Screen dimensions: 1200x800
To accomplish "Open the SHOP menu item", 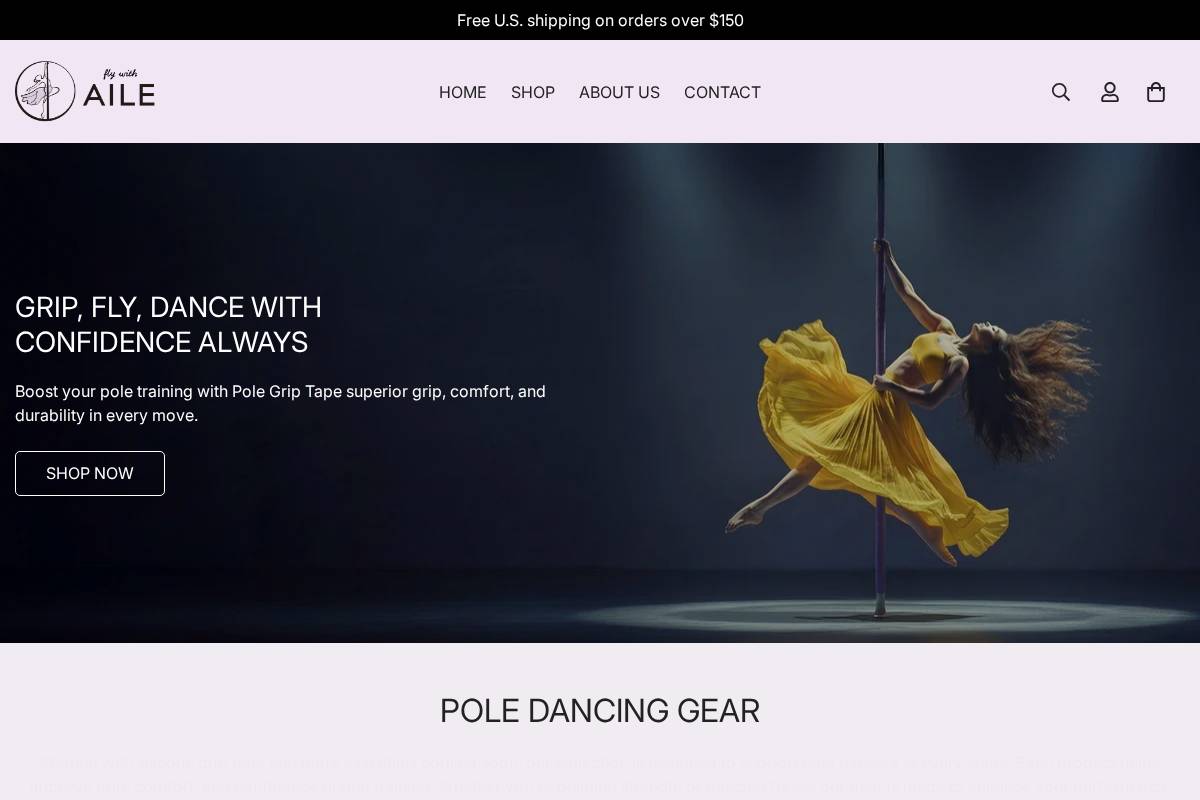I will [533, 92].
